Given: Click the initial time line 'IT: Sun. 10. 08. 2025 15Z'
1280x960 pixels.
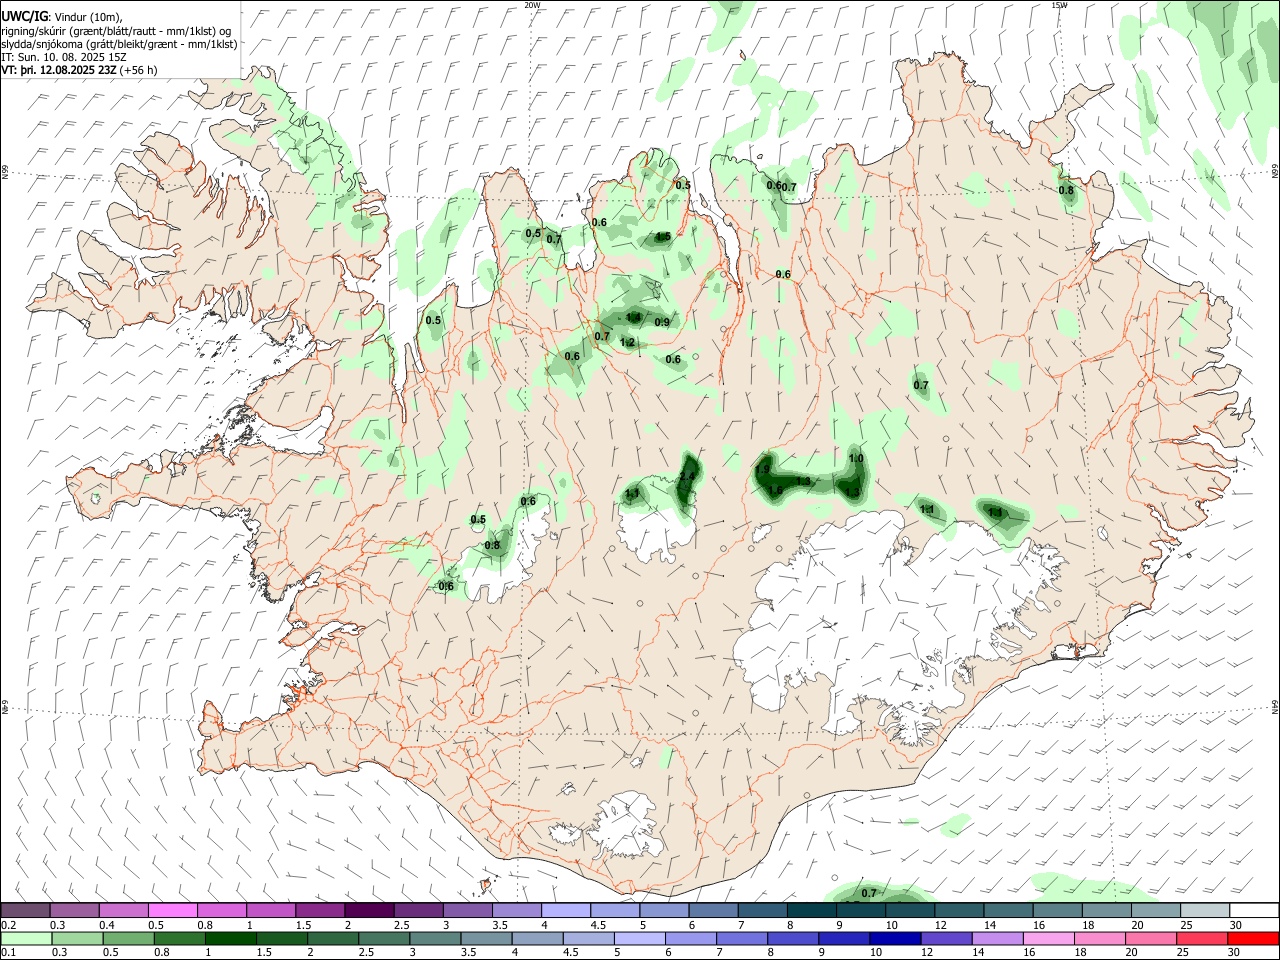Looking at the screenshot, I should coord(64,57).
